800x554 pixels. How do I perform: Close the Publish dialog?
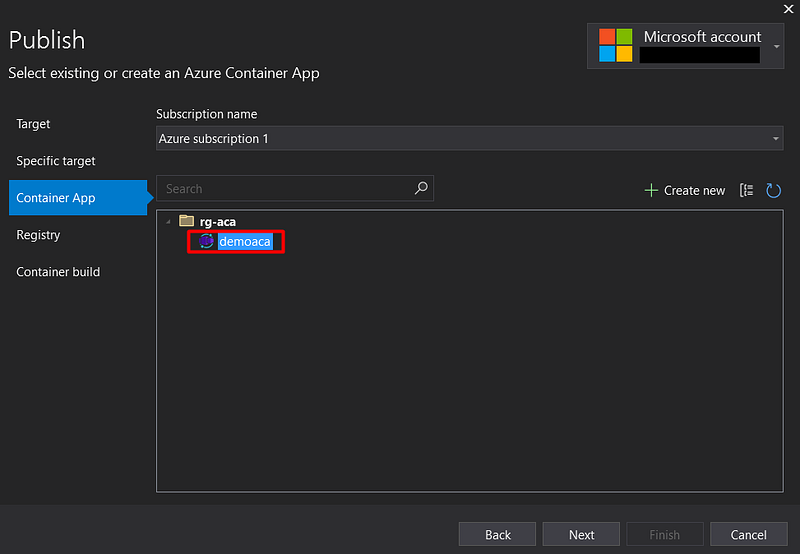point(788,9)
